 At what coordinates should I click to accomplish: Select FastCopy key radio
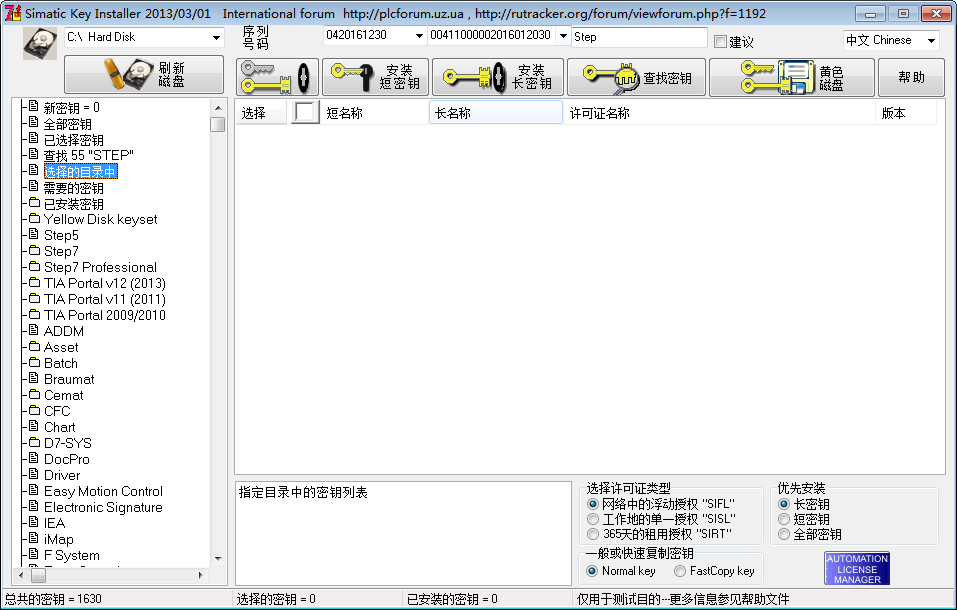click(x=680, y=571)
